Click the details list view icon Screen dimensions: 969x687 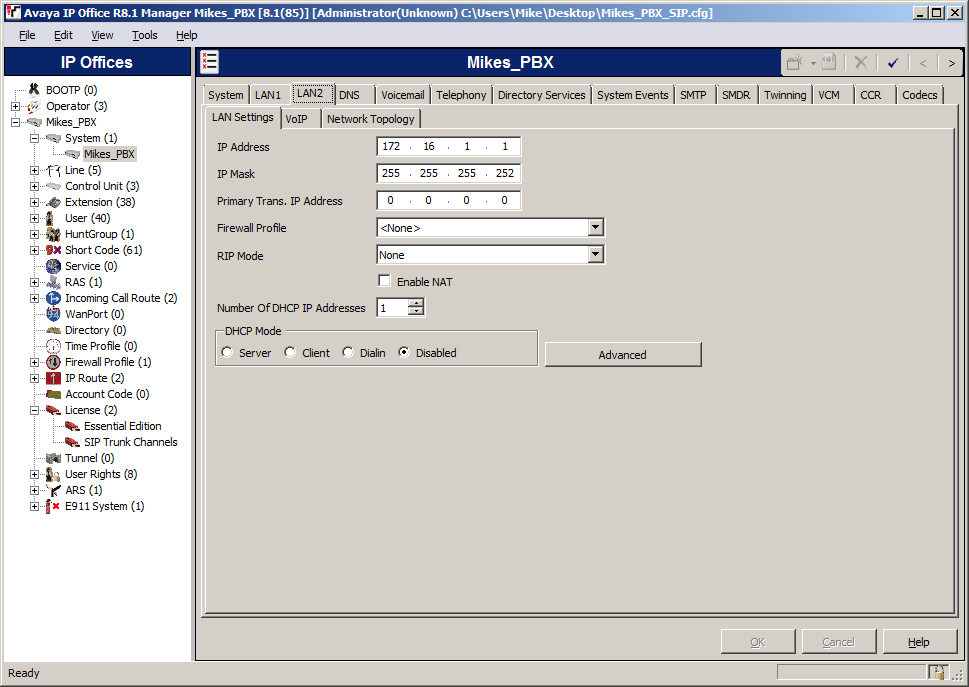209,62
